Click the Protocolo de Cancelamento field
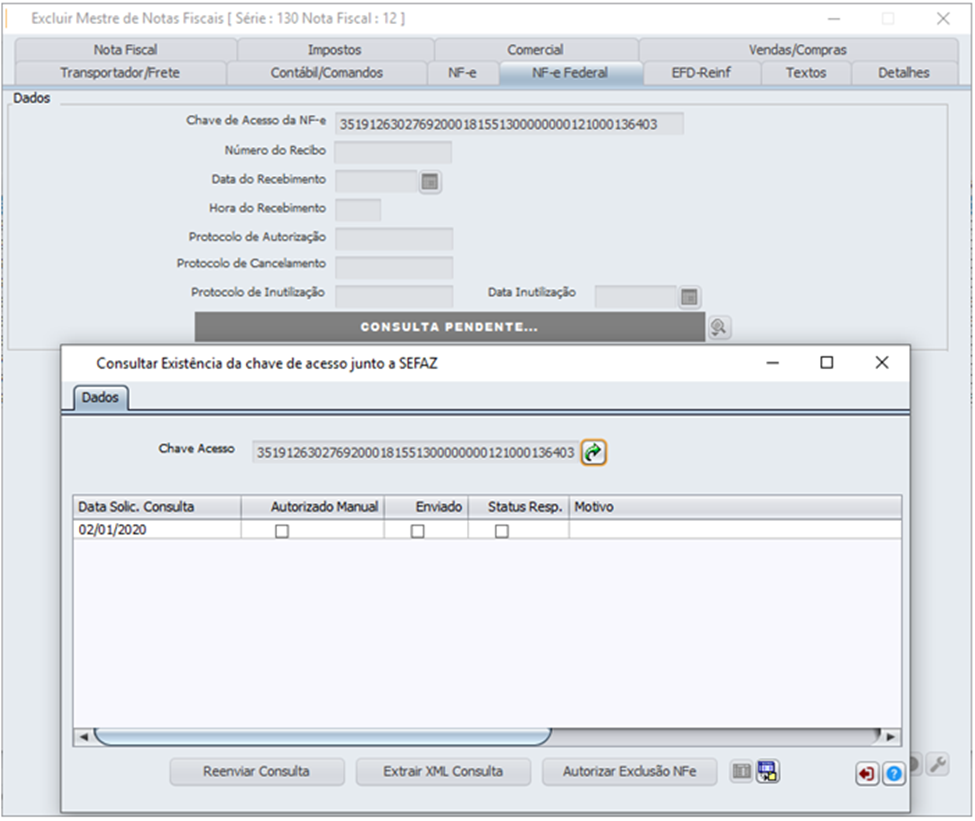The height and width of the screenshot is (821, 975). click(394, 267)
